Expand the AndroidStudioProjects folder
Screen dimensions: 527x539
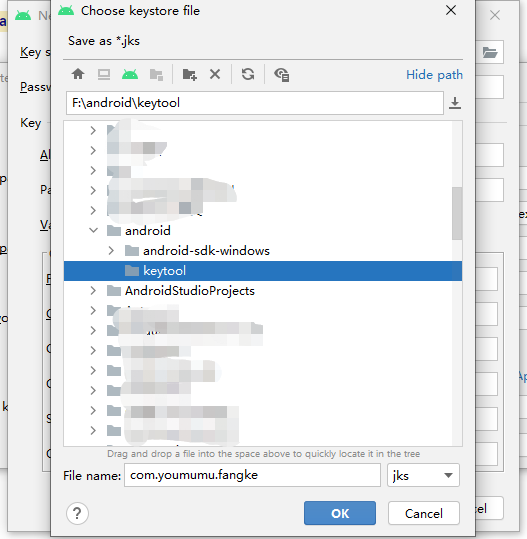coord(93,291)
